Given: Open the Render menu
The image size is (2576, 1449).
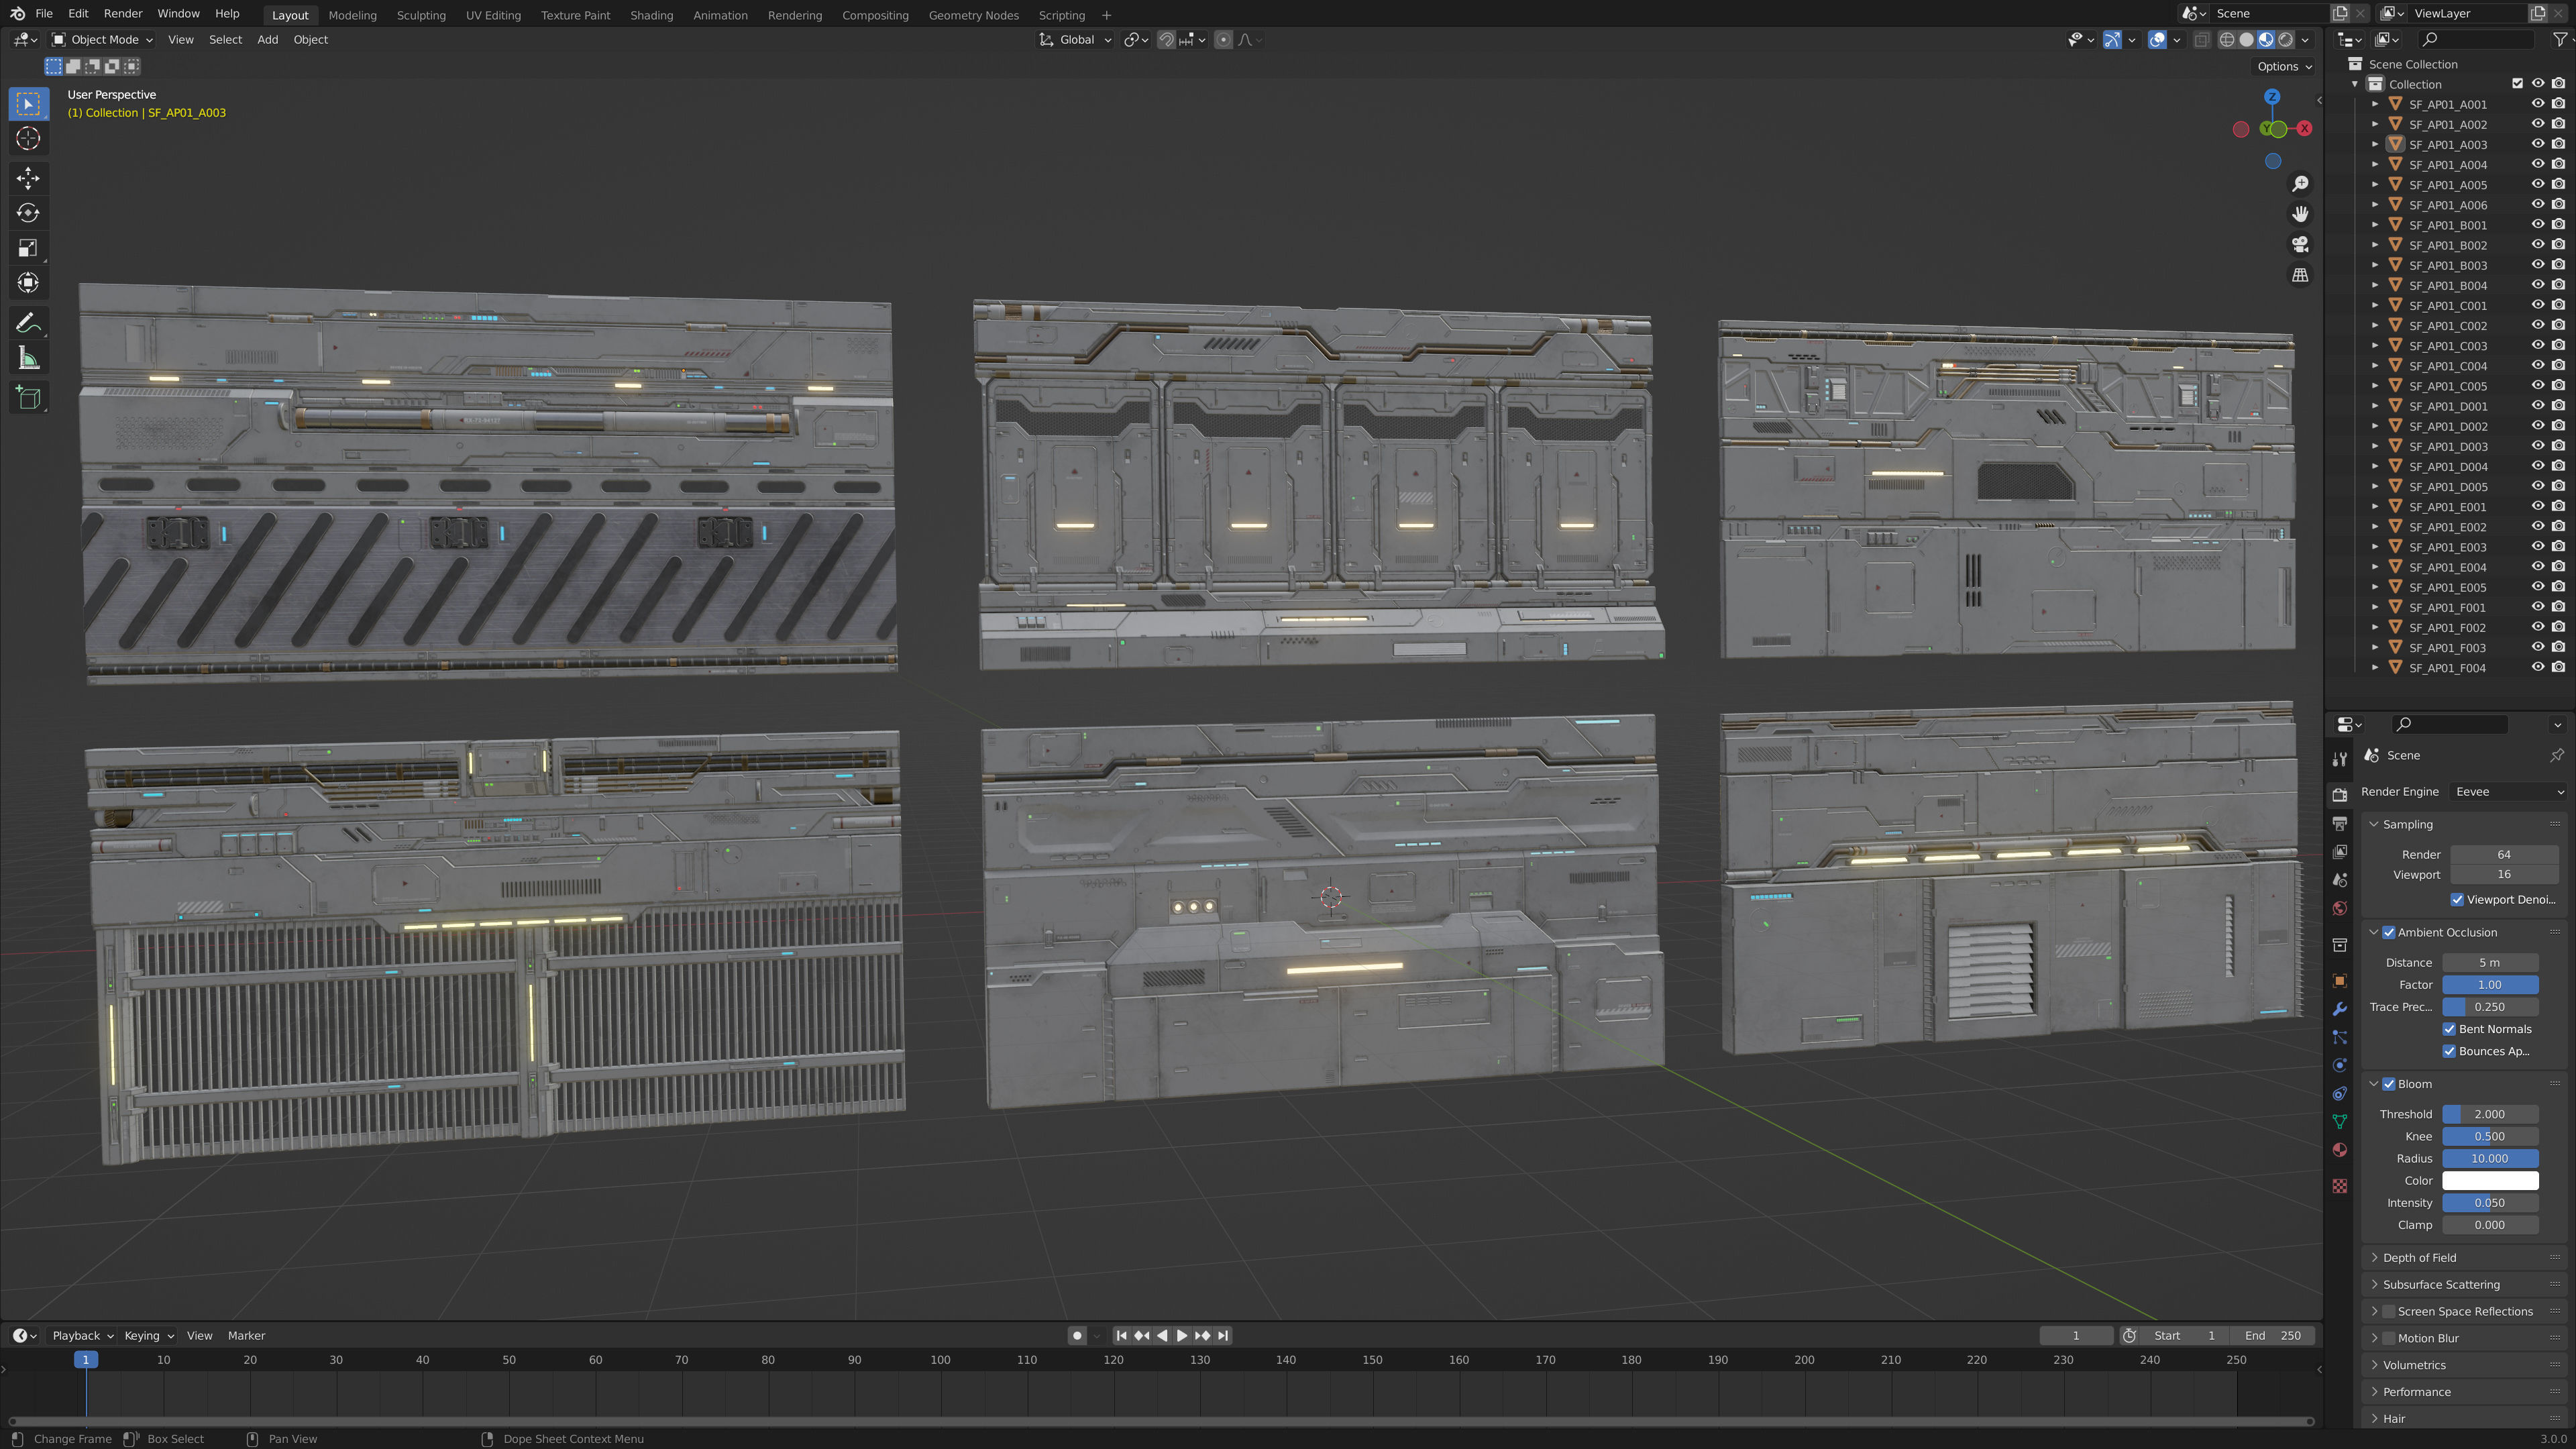Looking at the screenshot, I should 123,14.
